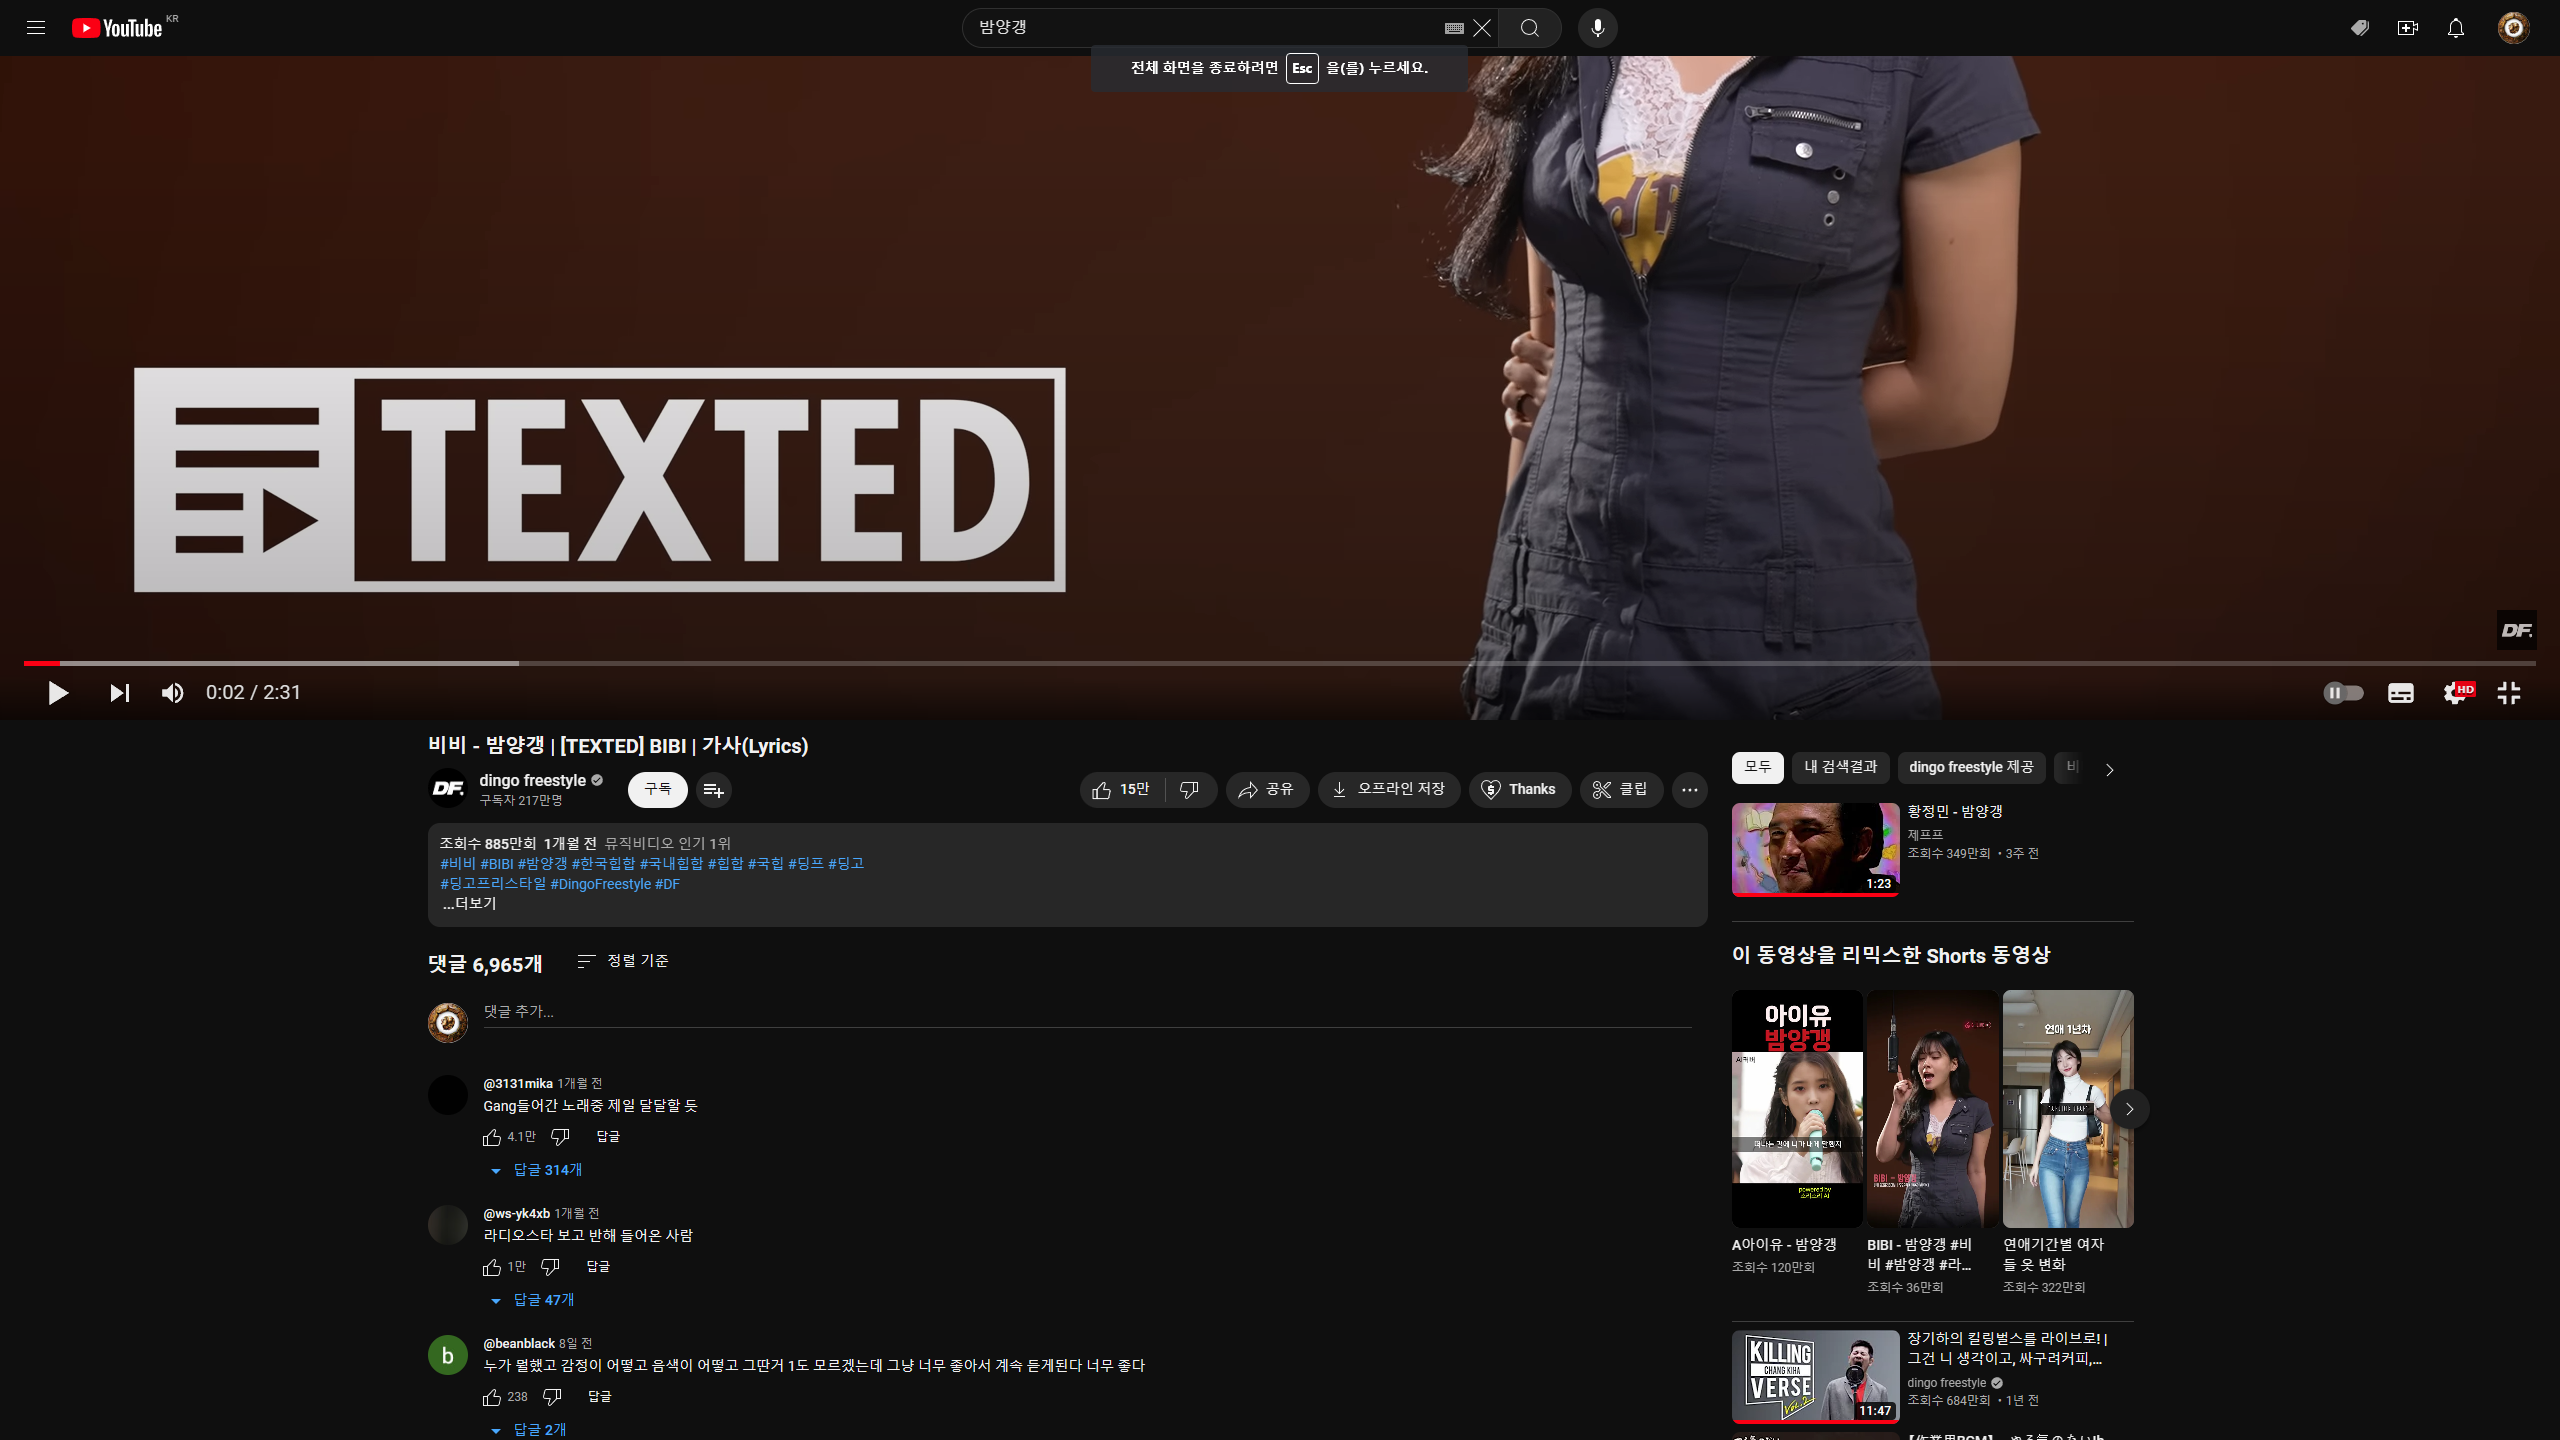The image size is (2560, 1440).
Task: Click the play button on the video
Action: (x=58, y=693)
